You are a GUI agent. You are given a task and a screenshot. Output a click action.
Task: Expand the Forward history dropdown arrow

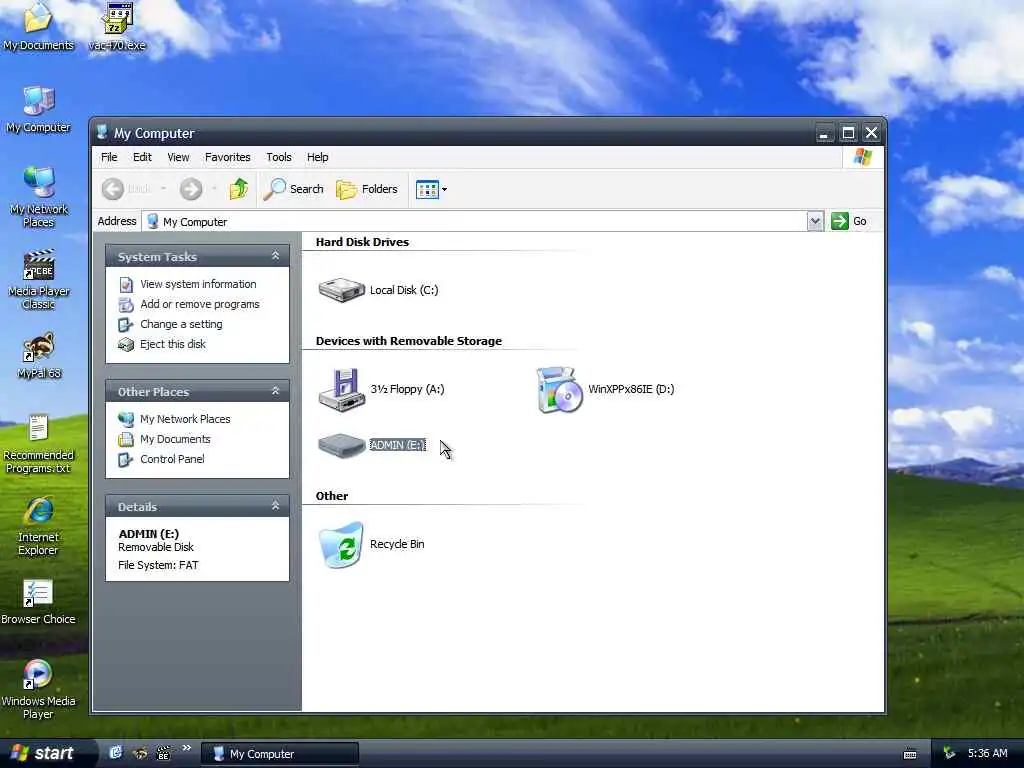pyautogui.click(x=214, y=189)
